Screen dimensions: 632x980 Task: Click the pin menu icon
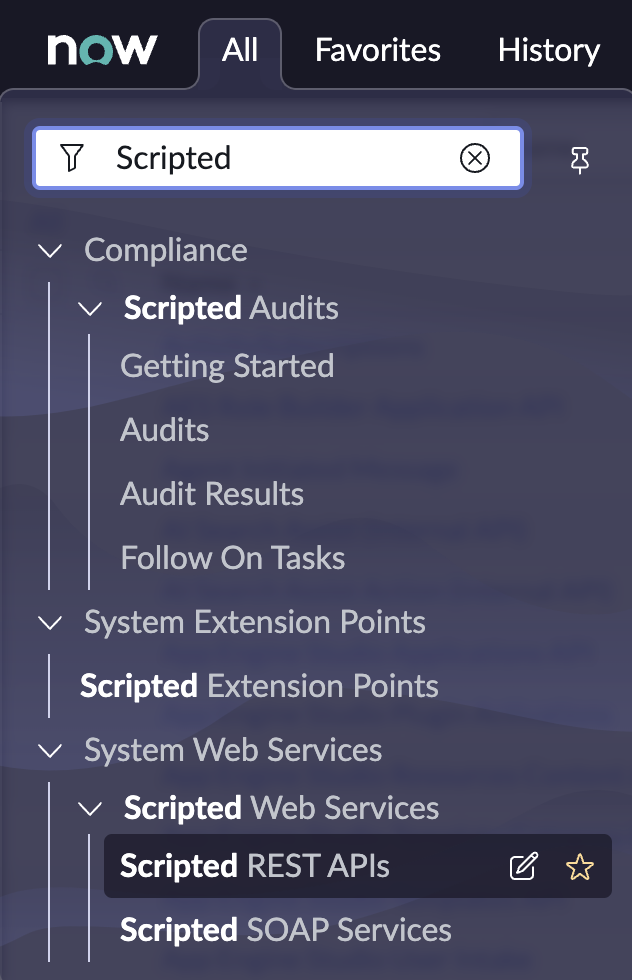[580, 157]
